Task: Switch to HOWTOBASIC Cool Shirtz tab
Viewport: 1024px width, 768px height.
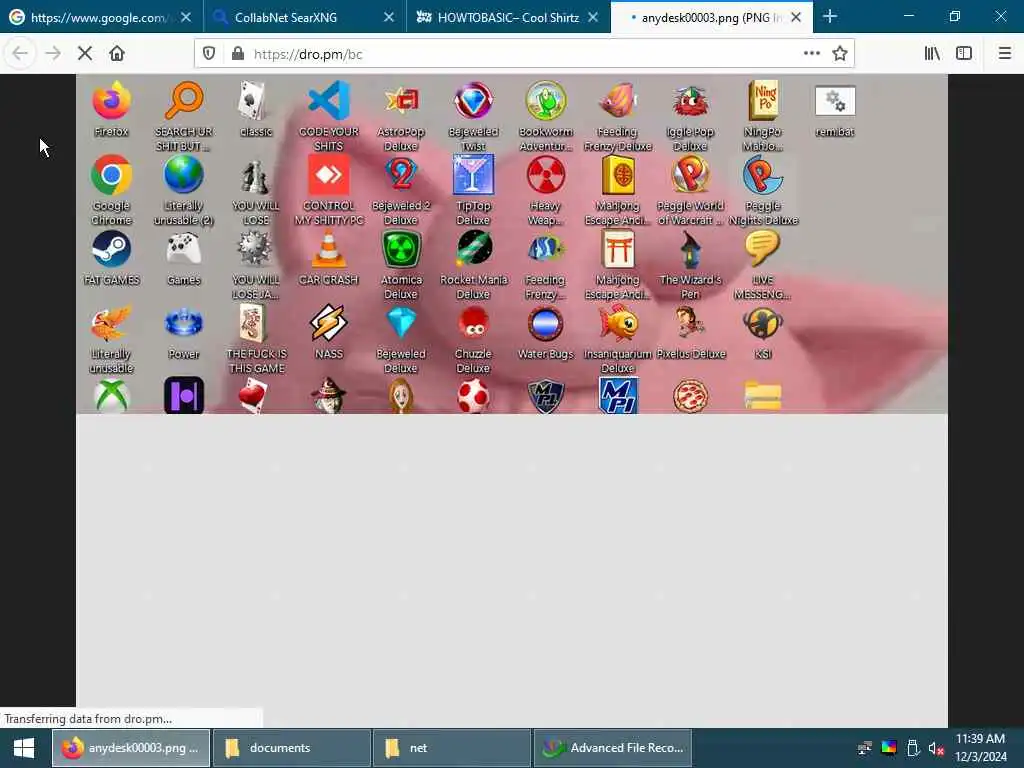Action: click(508, 18)
